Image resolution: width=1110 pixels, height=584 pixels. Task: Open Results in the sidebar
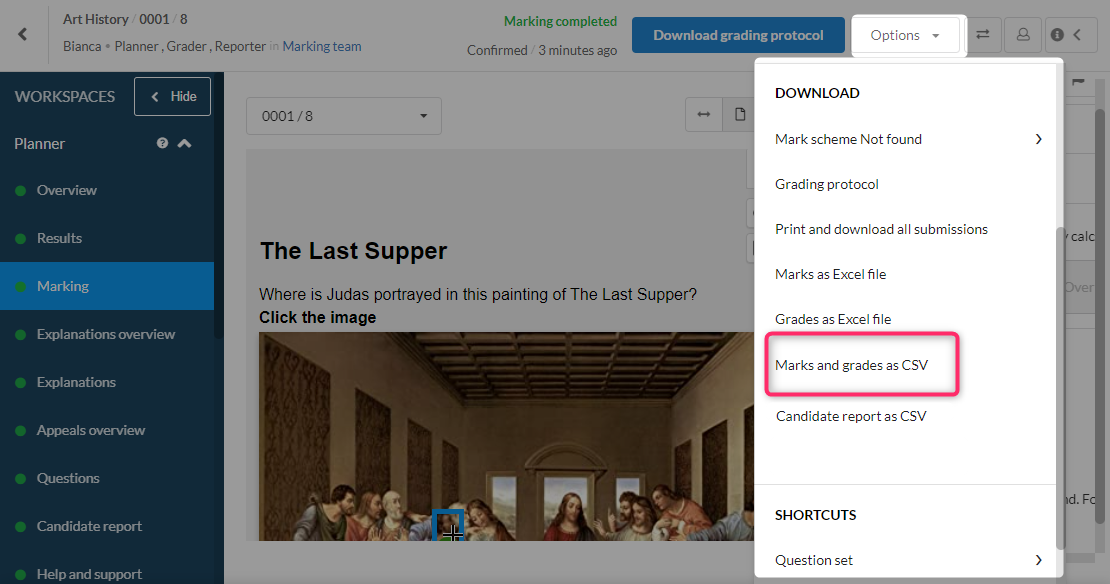click(107, 239)
